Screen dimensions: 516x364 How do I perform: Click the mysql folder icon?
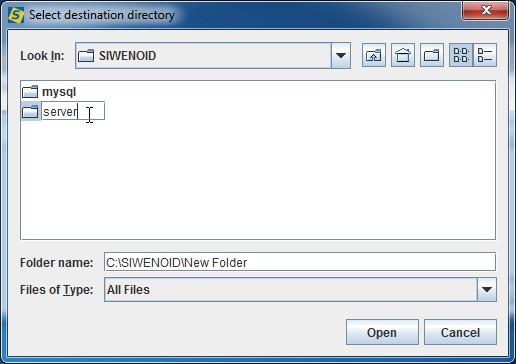(30, 92)
